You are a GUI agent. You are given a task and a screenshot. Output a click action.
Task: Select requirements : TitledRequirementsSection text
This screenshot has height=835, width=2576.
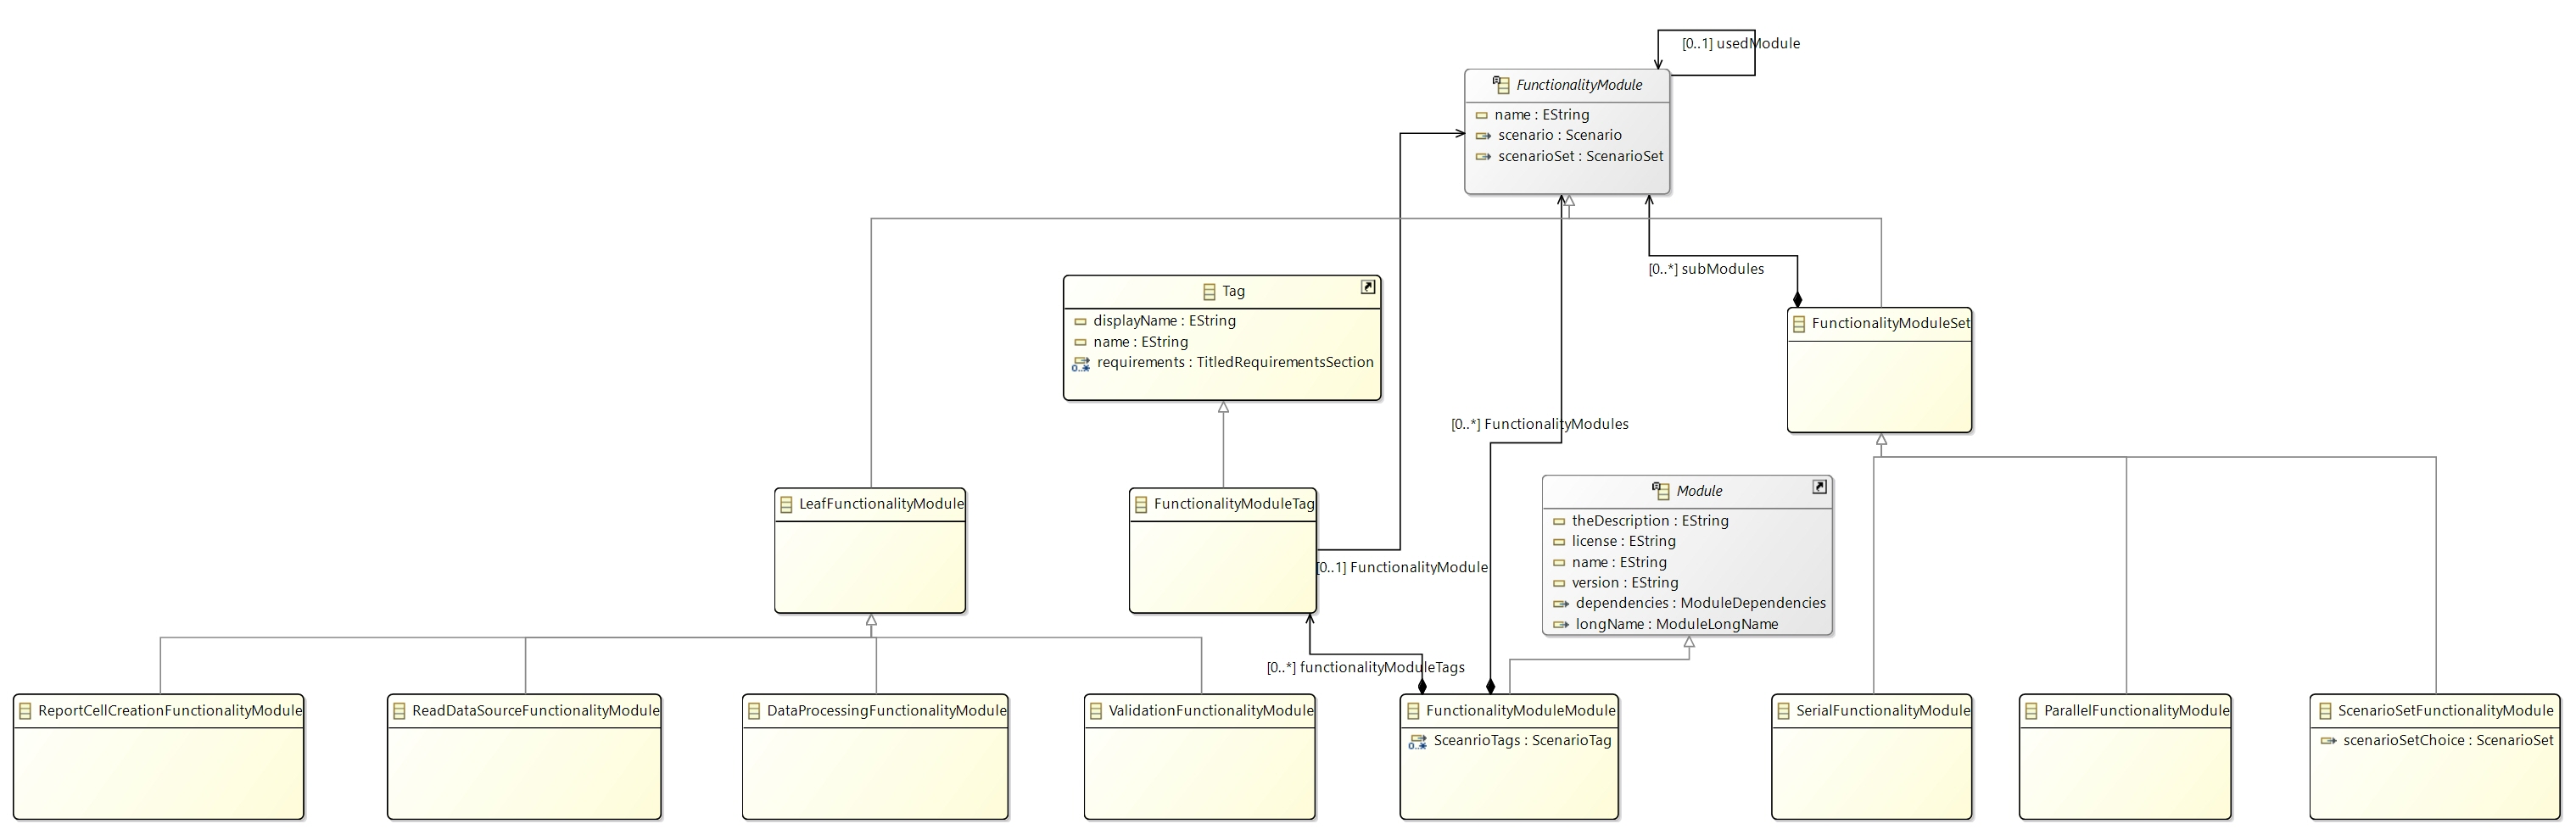pyautogui.click(x=1236, y=363)
